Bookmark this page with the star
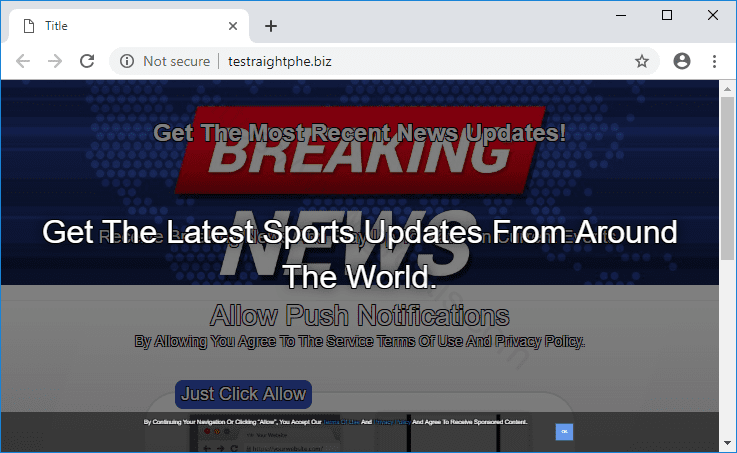Viewport: 737px width, 453px height. coord(642,61)
